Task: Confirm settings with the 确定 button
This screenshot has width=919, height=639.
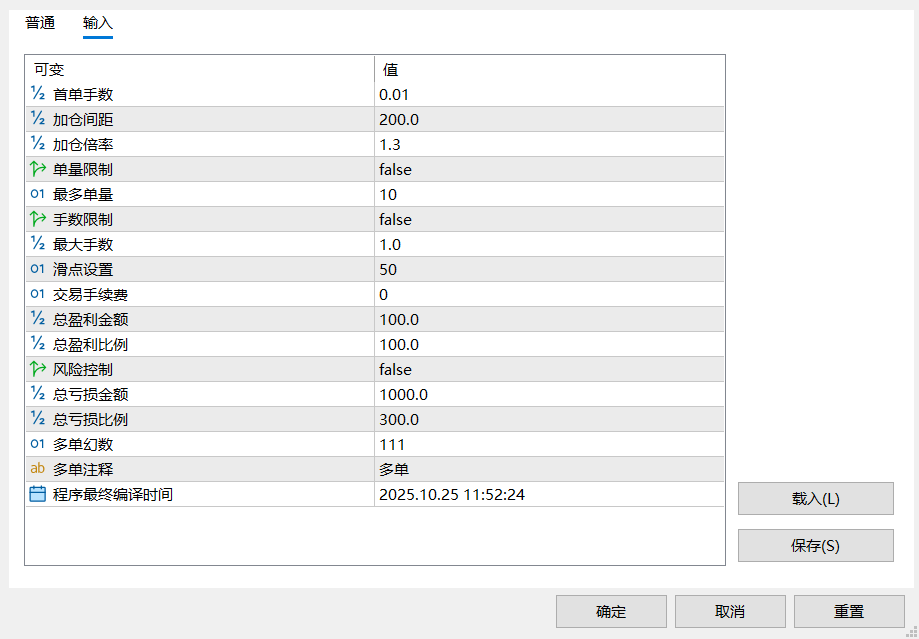Action: pyautogui.click(x=611, y=611)
